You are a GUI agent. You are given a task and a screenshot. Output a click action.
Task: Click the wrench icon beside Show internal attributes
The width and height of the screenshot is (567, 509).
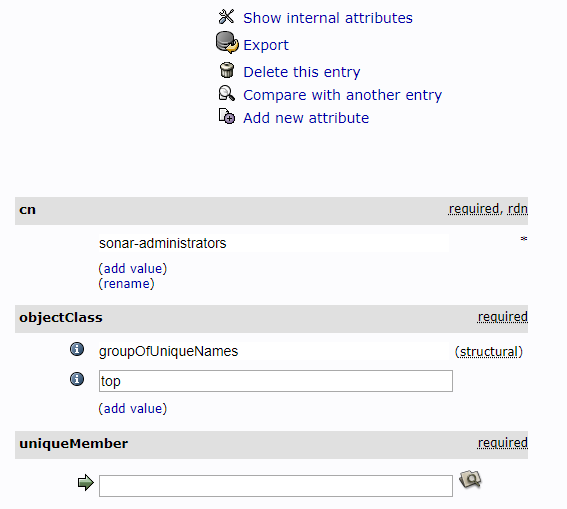click(226, 17)
